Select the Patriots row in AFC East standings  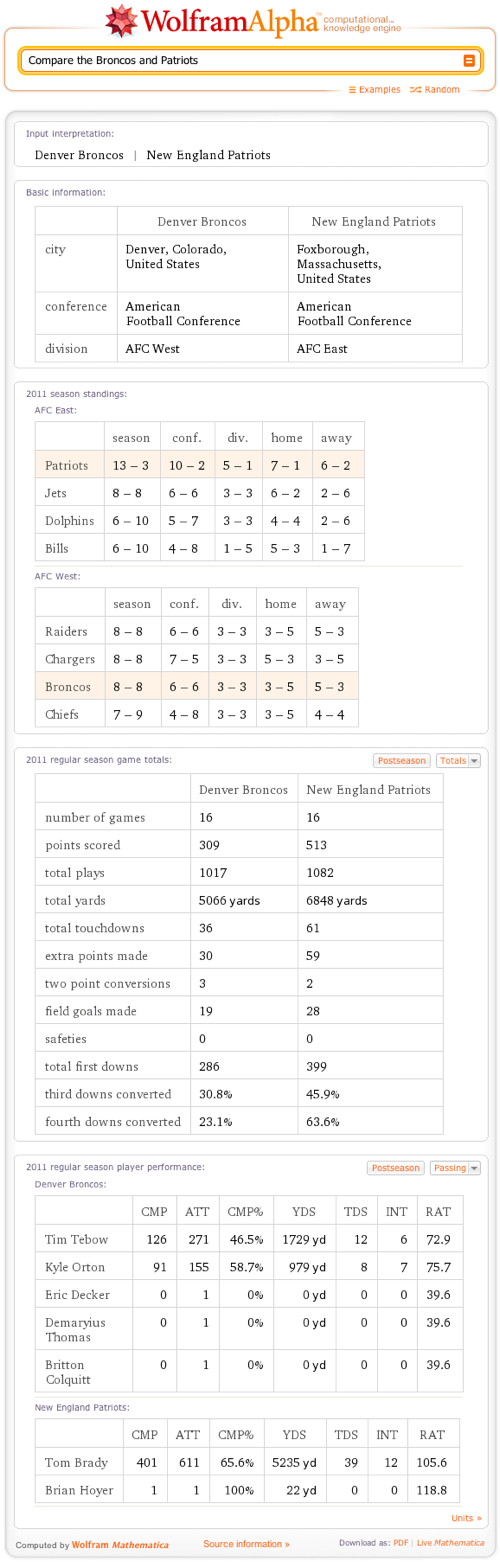tap(200, 465)
